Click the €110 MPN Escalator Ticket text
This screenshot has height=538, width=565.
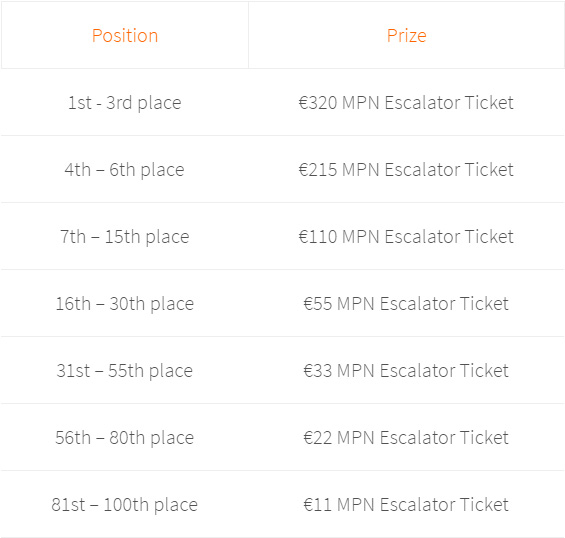point(406,236)
